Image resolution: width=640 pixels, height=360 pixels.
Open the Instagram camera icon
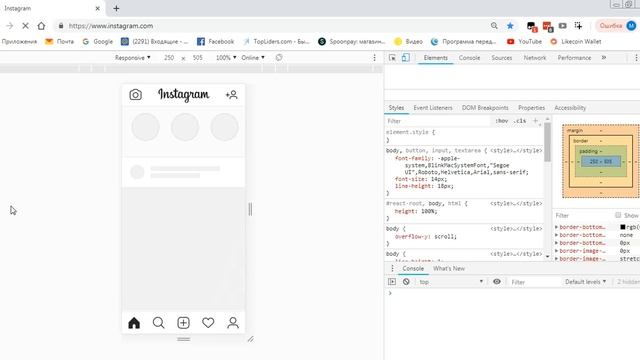tap(136, 95)
